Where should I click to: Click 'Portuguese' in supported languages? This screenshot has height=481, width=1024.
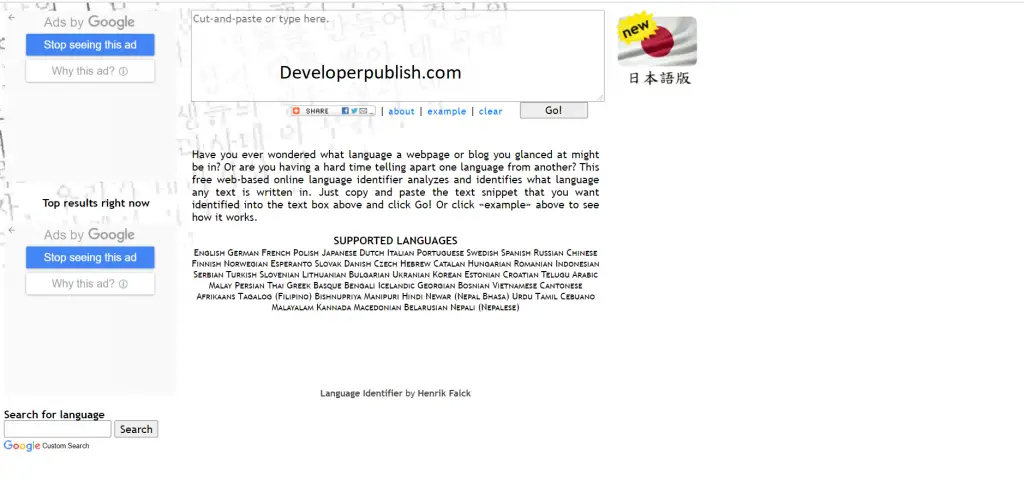click(440, 253)
